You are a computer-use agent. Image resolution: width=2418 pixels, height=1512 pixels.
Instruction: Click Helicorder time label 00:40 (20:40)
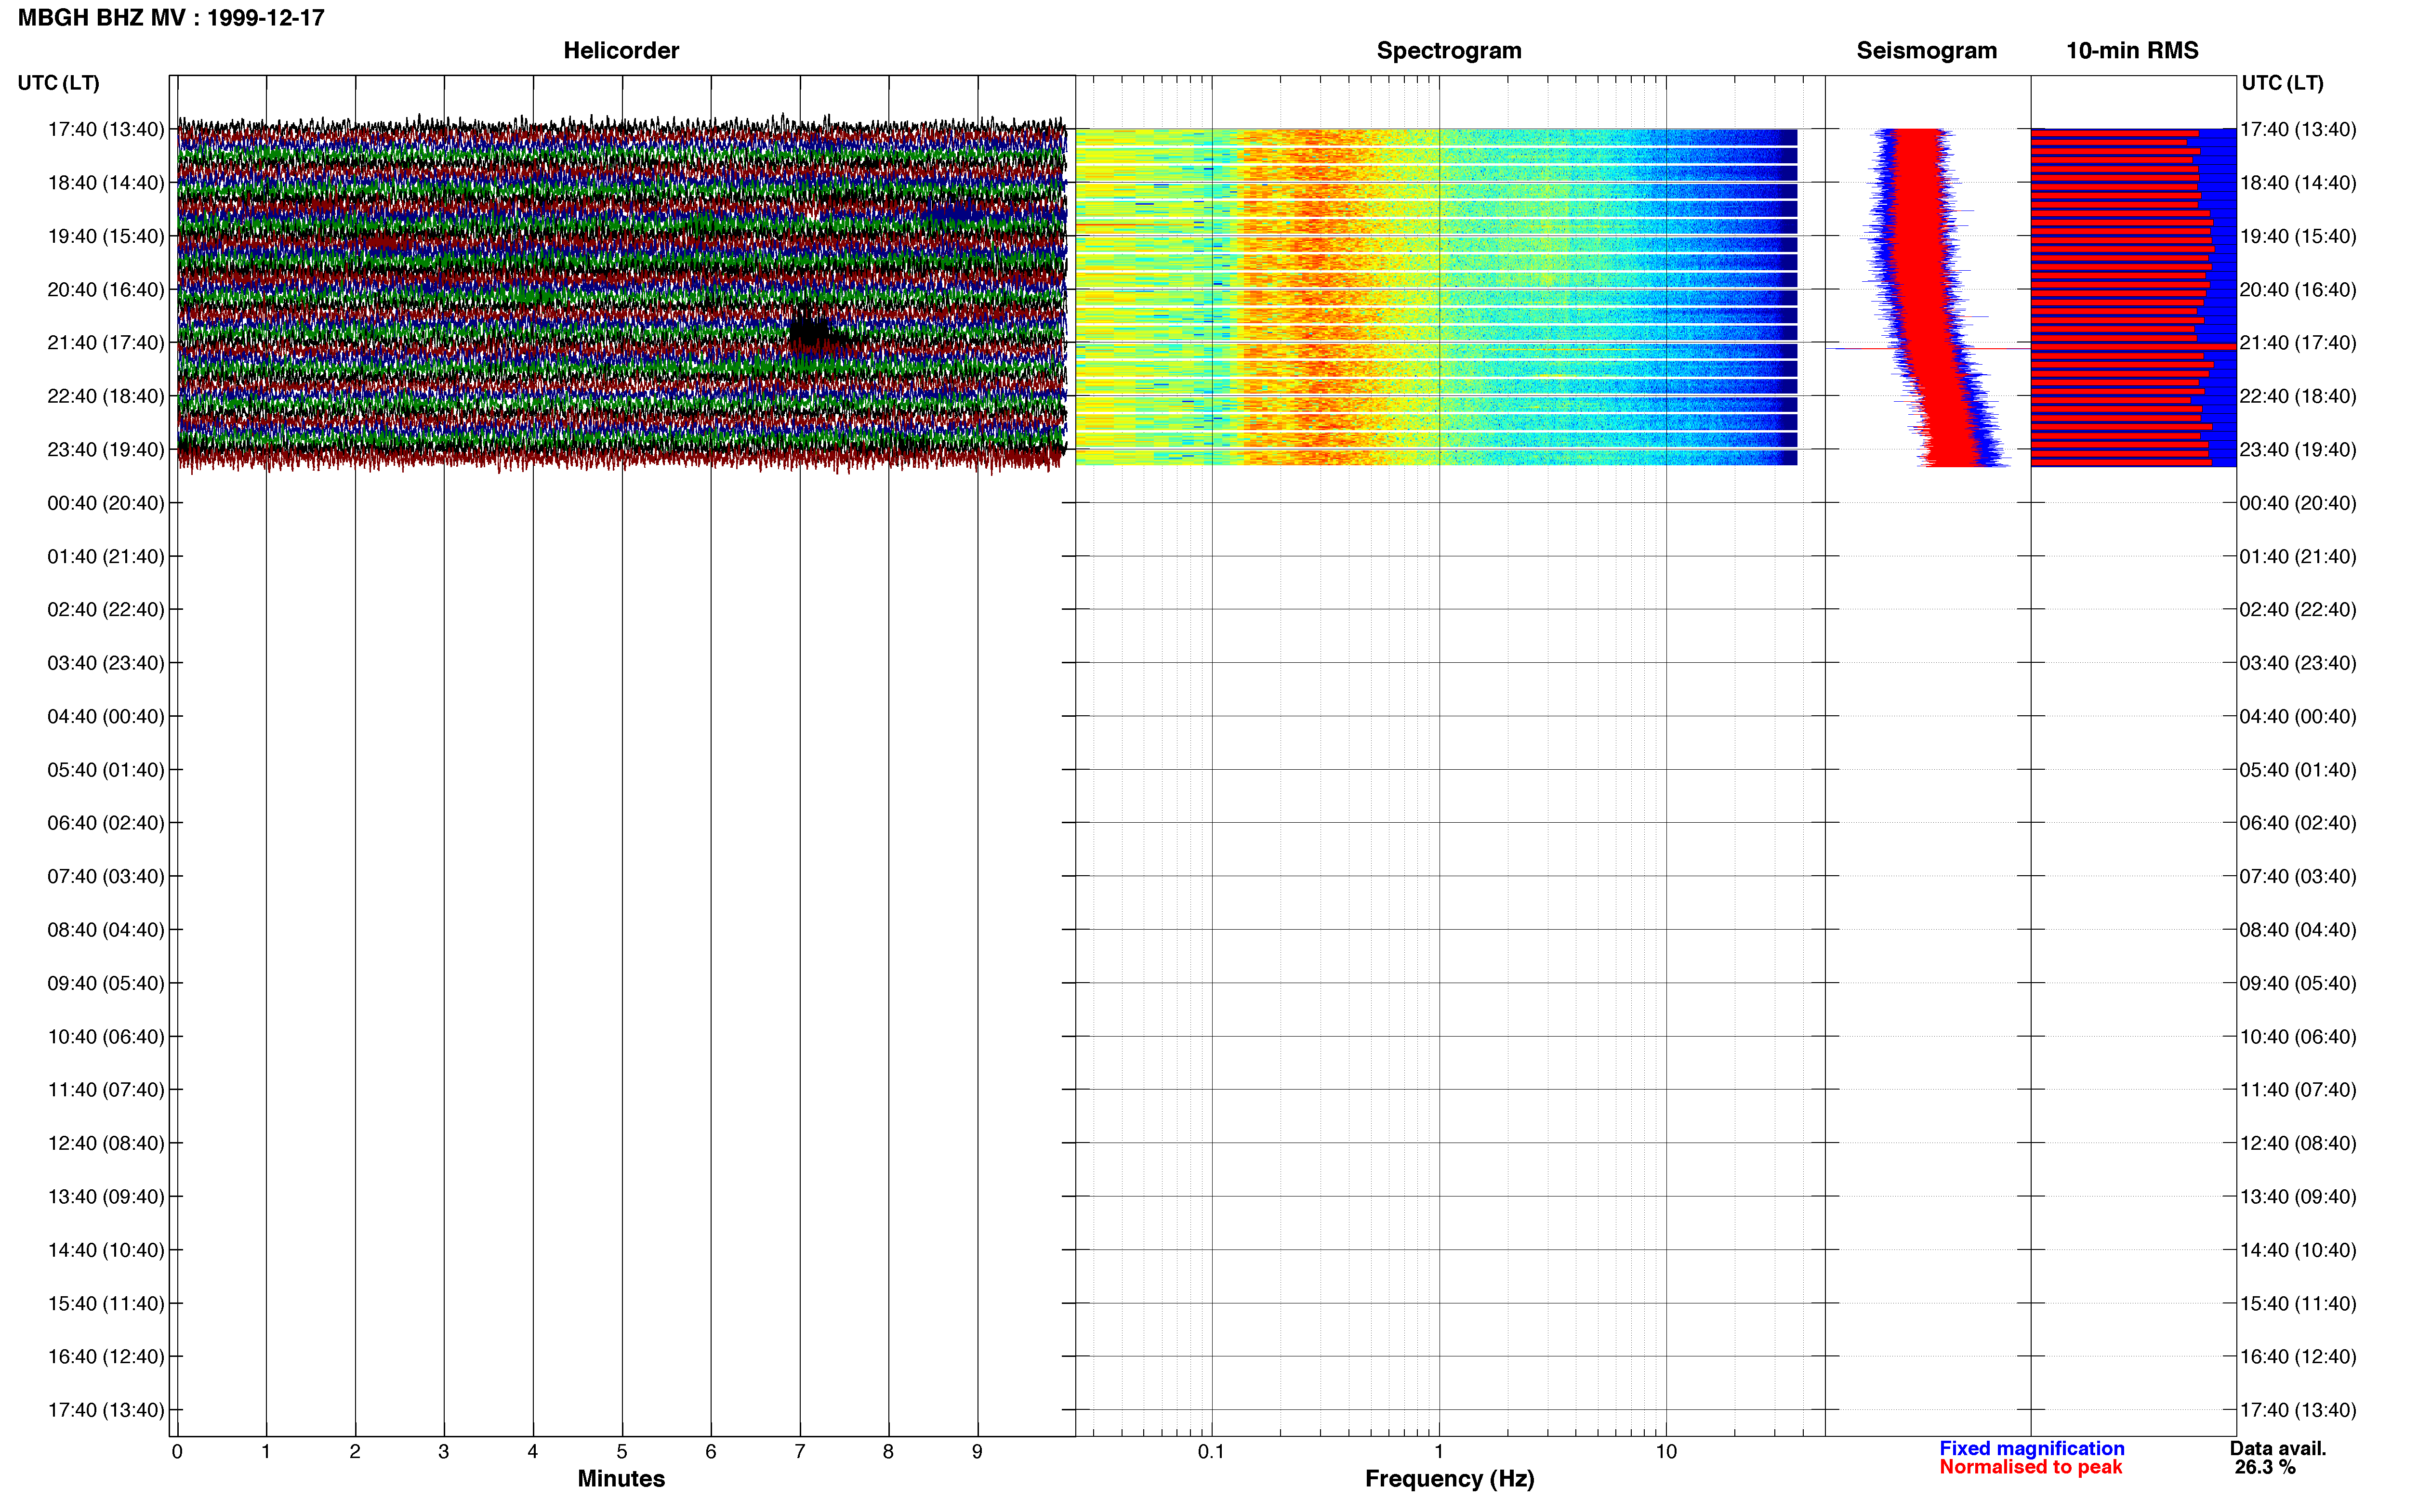coord(106,503)
